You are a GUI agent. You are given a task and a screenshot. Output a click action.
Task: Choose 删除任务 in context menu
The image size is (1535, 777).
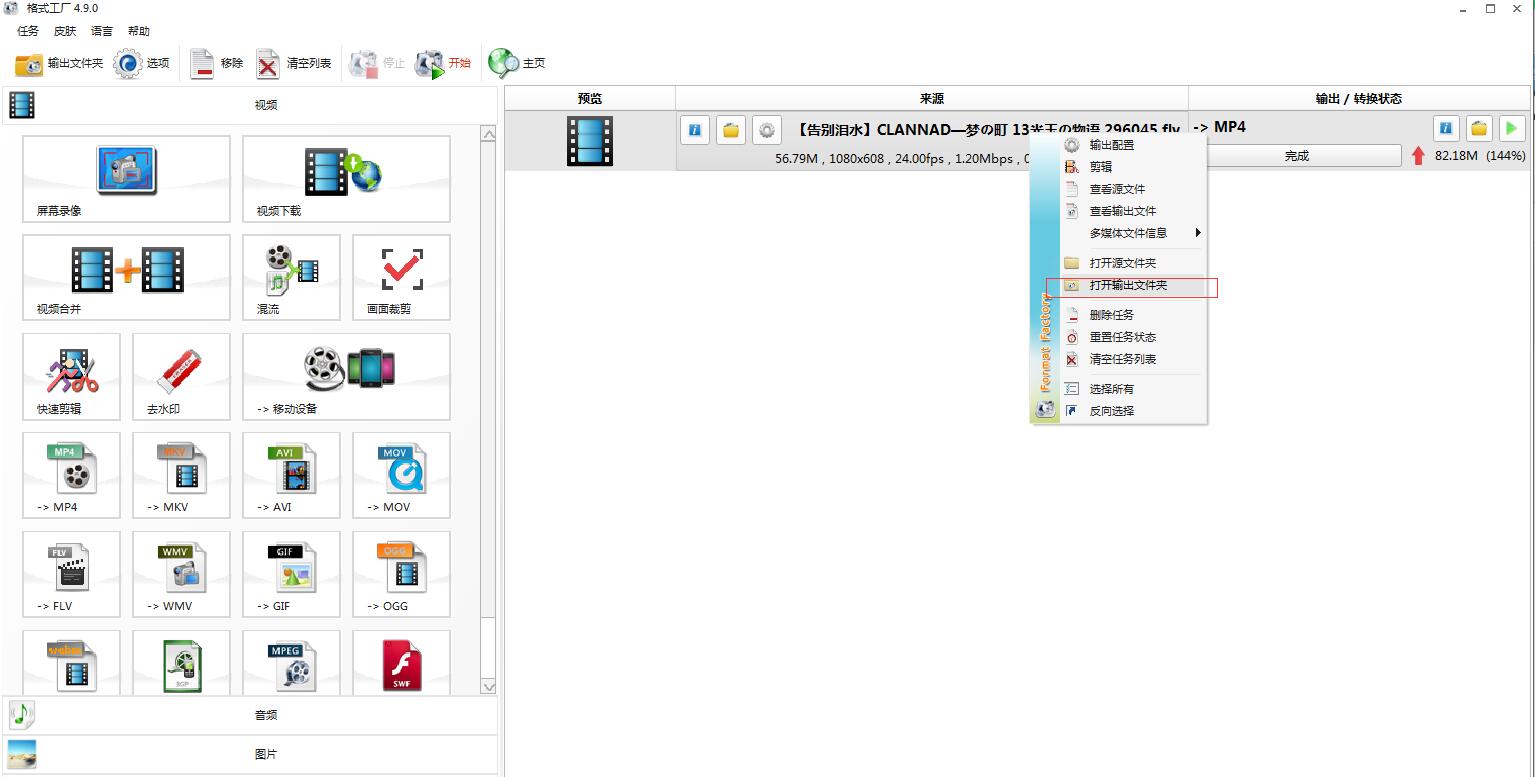click(1133, 315)
